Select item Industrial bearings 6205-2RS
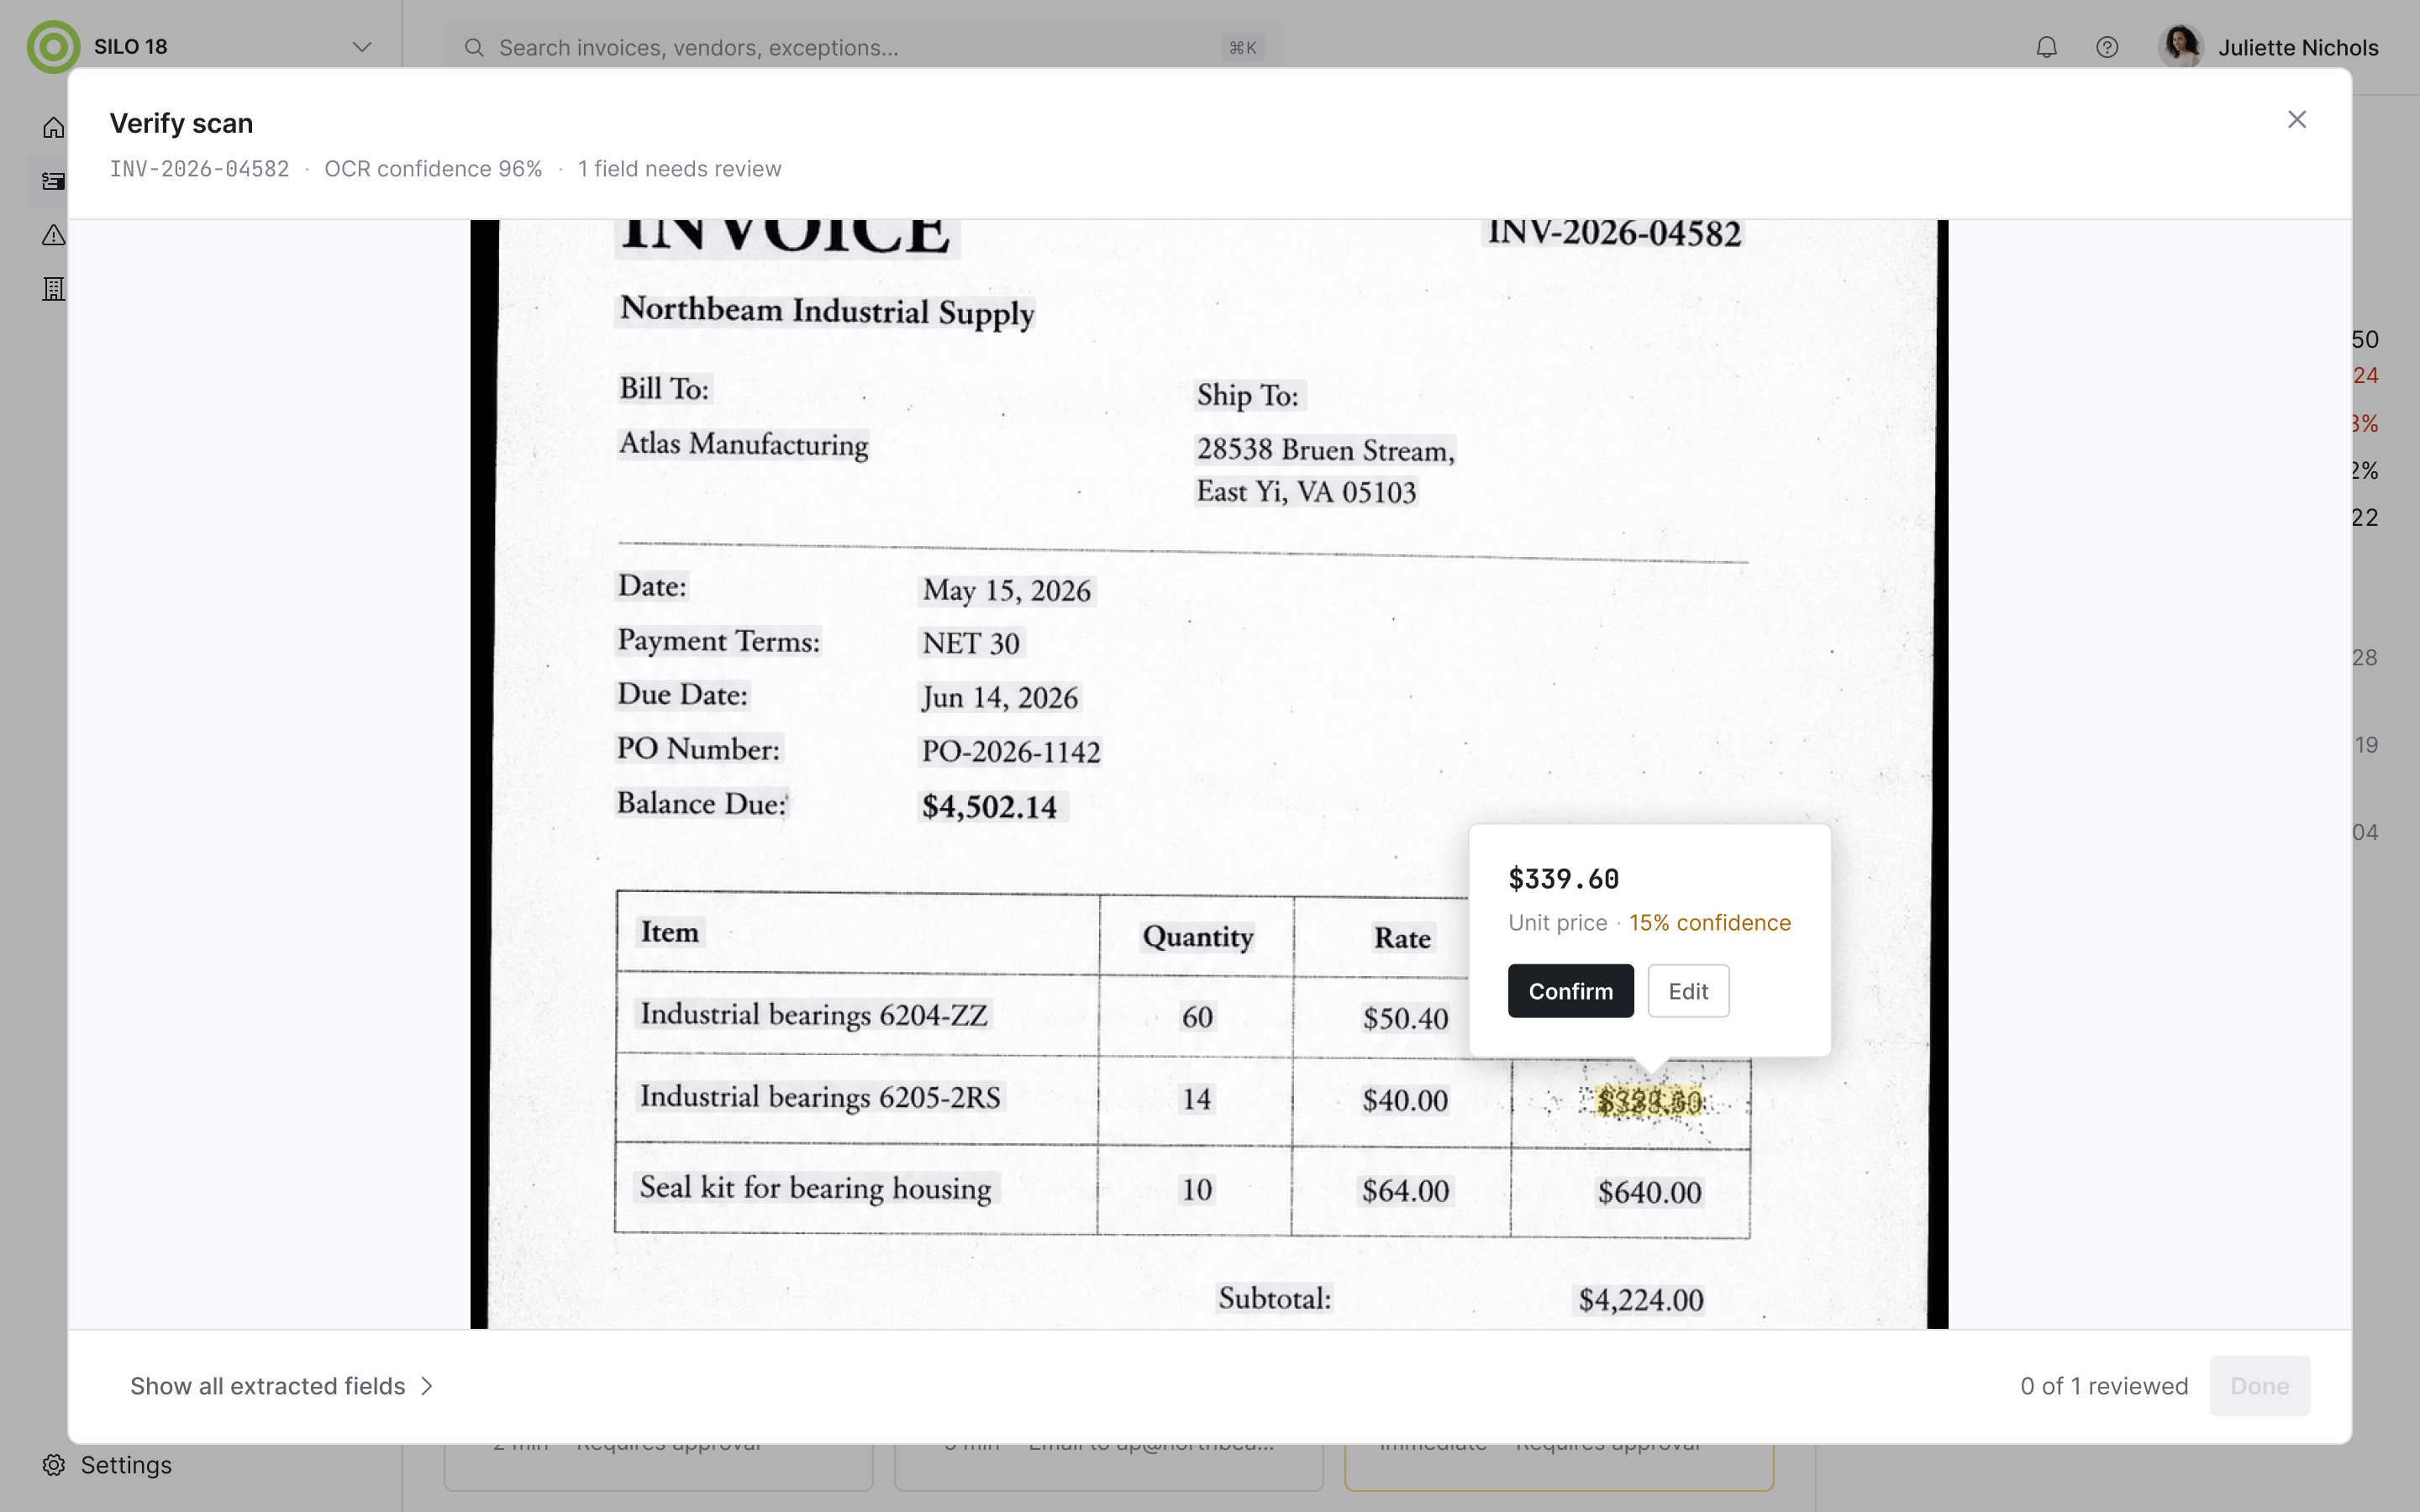Viewport: 2420px width, 1512px height. 820,1097
